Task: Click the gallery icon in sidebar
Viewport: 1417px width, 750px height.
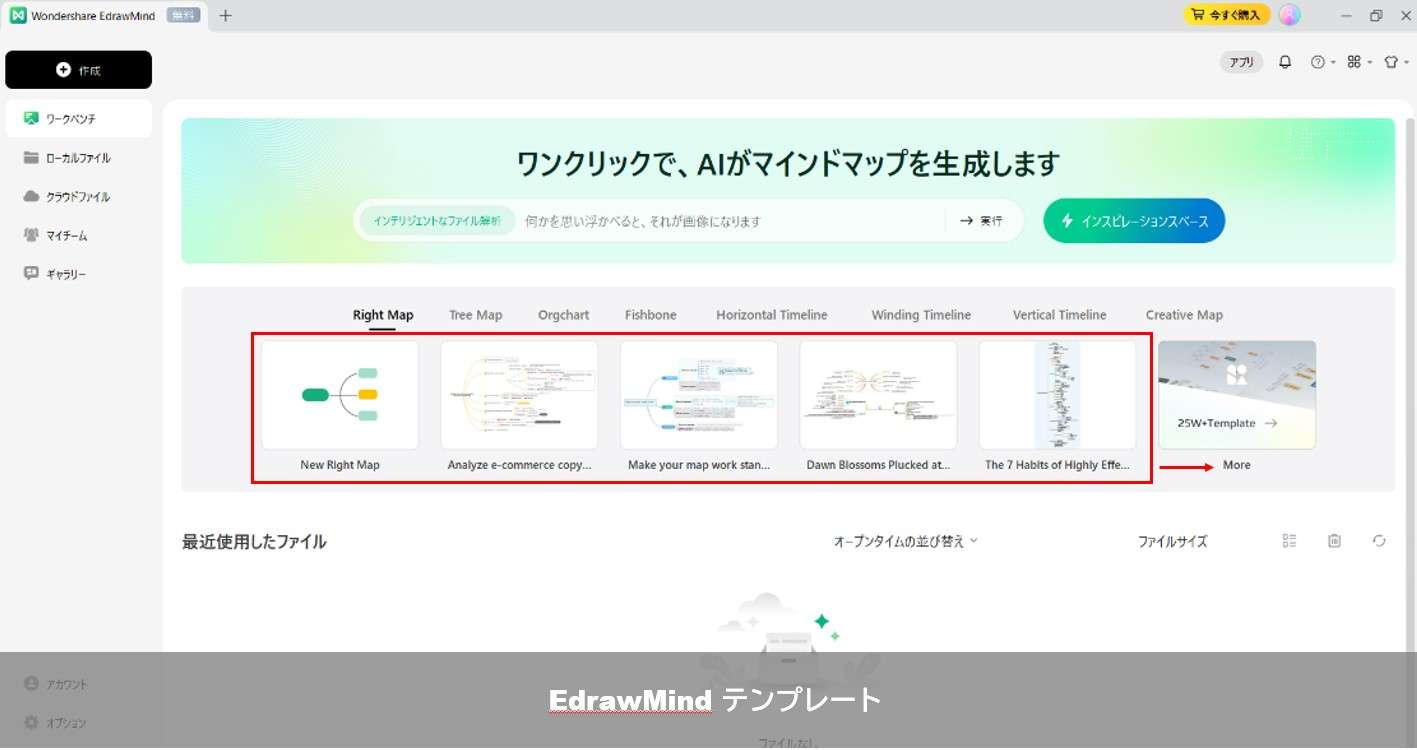Action: (31, 273)
